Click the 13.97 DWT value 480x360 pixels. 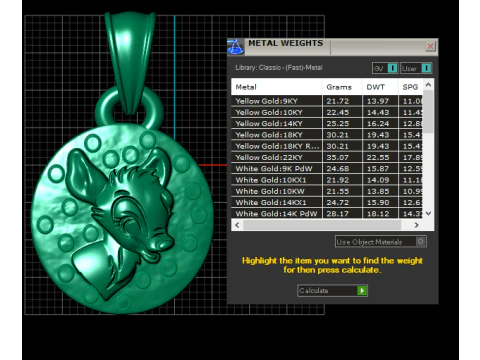(378, 101)
